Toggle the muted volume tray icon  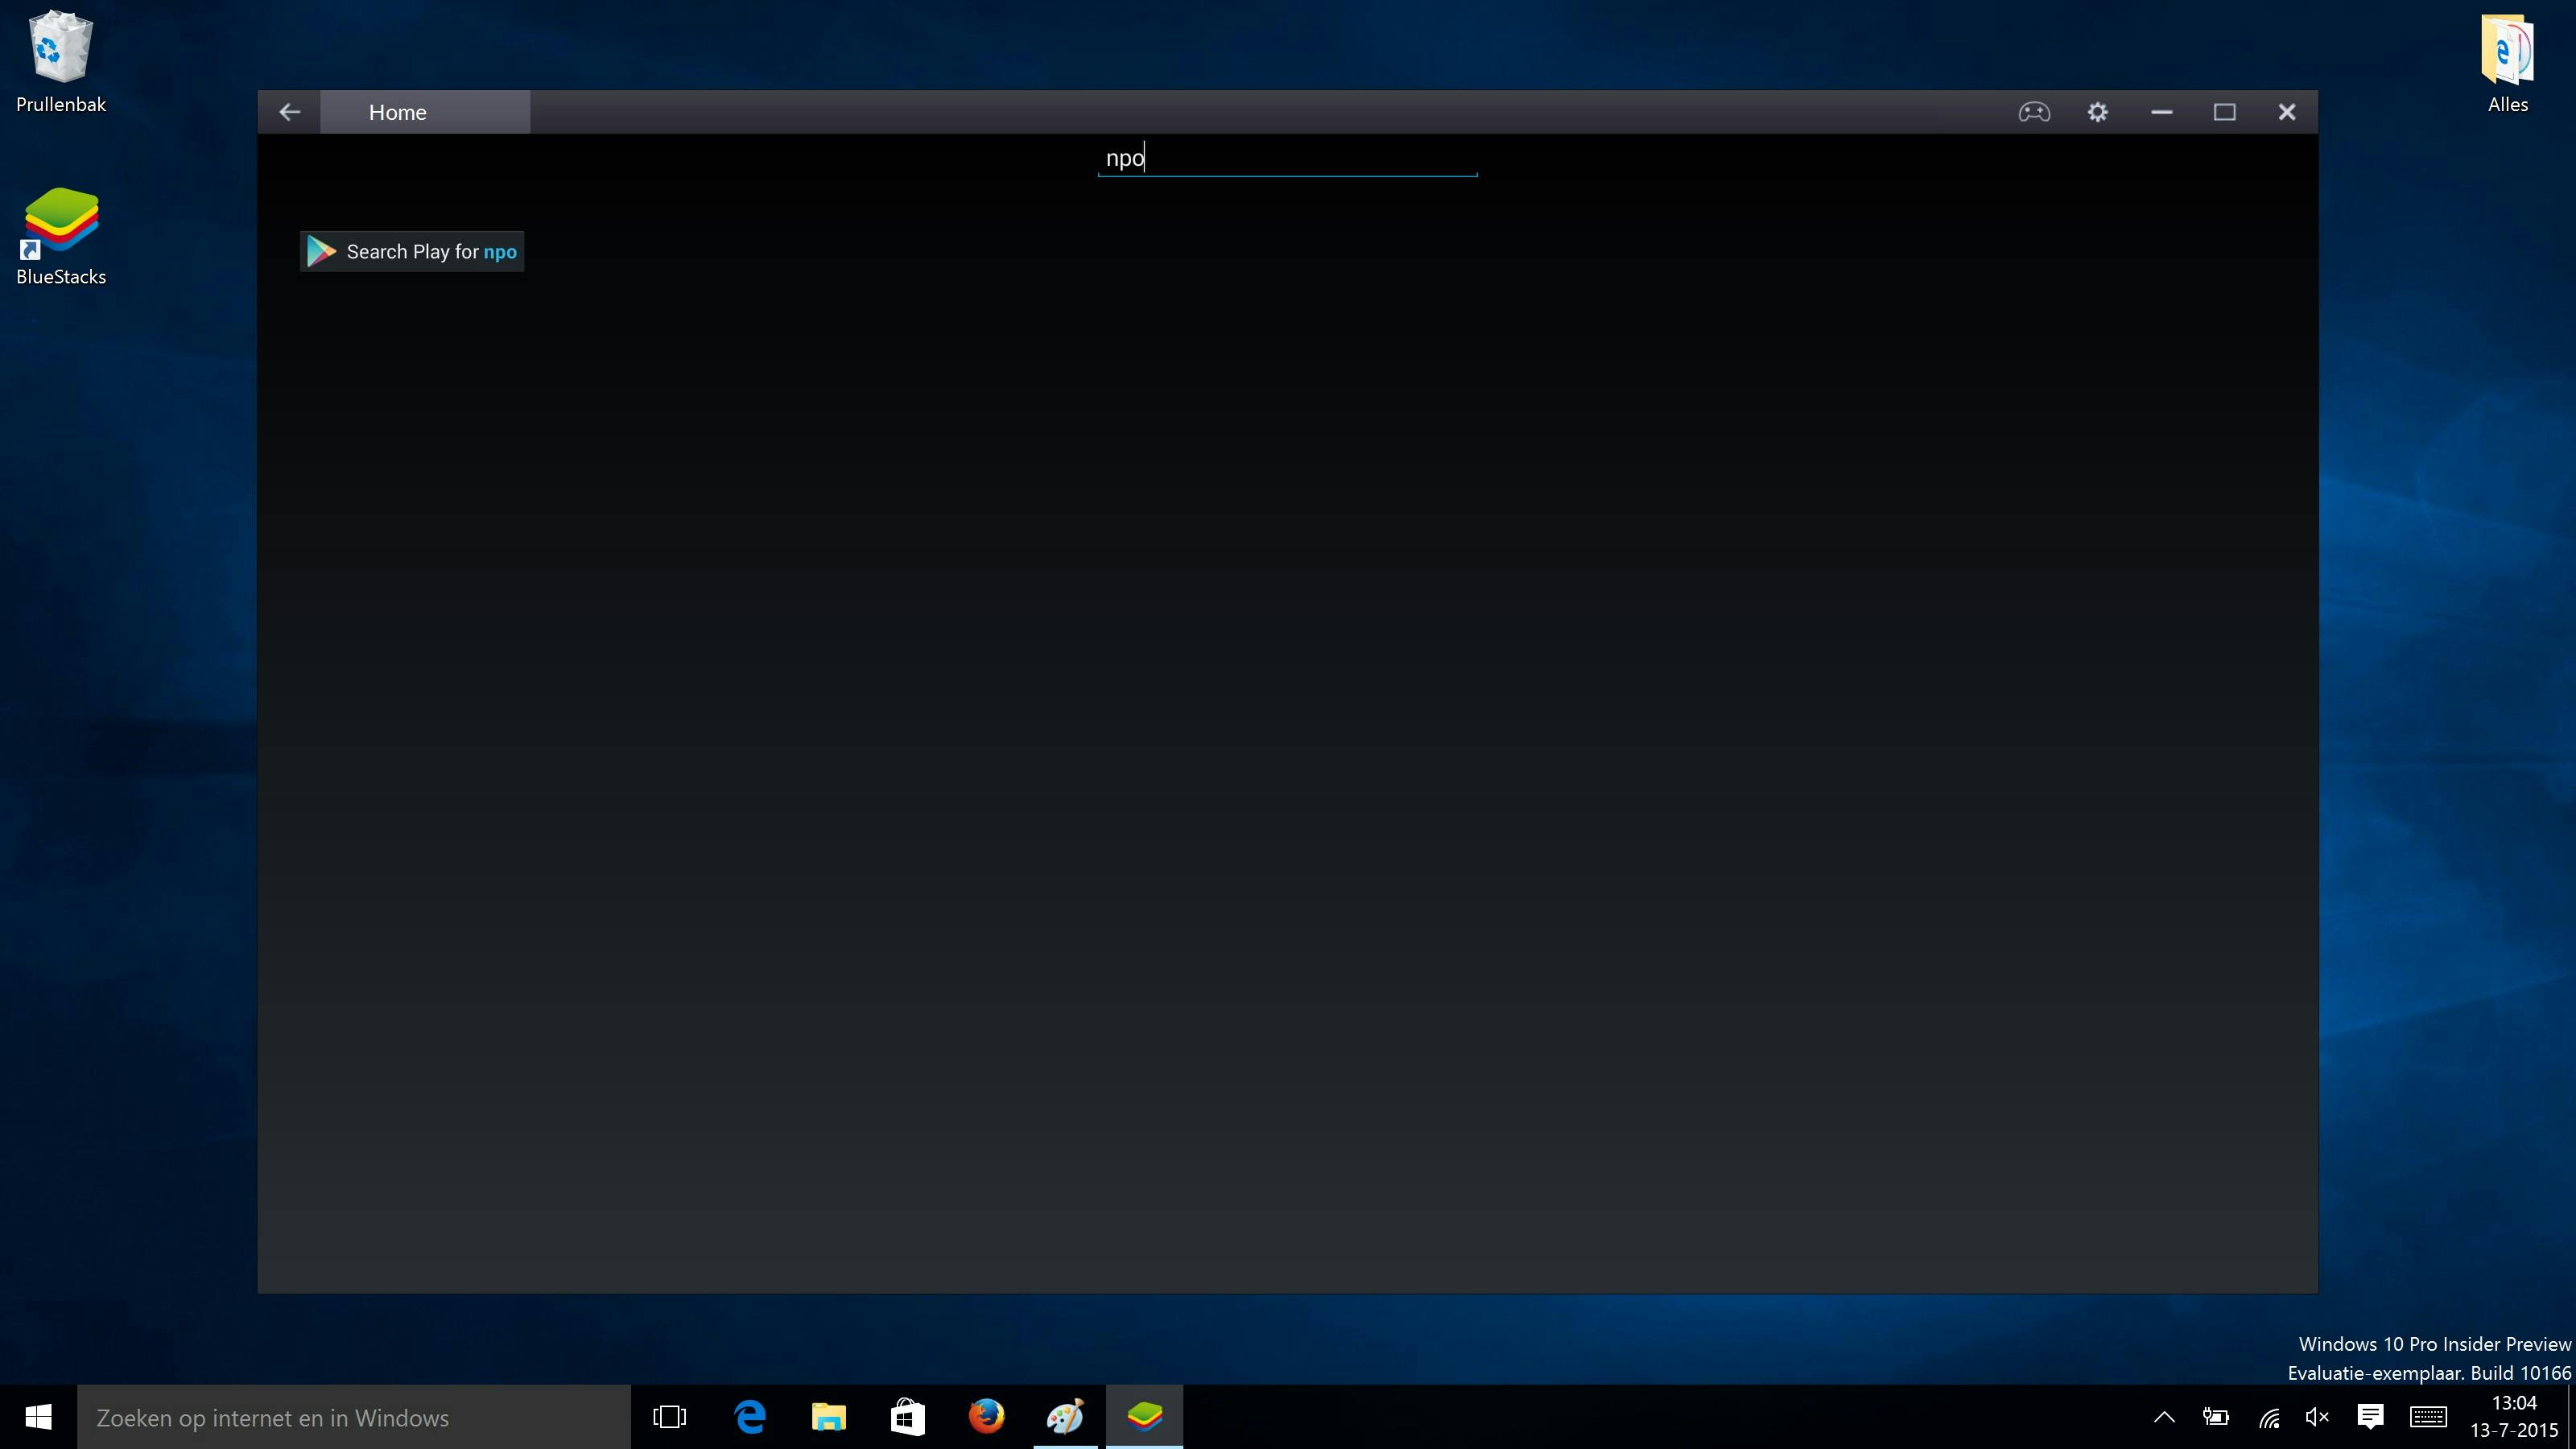pos(2317,1417)
